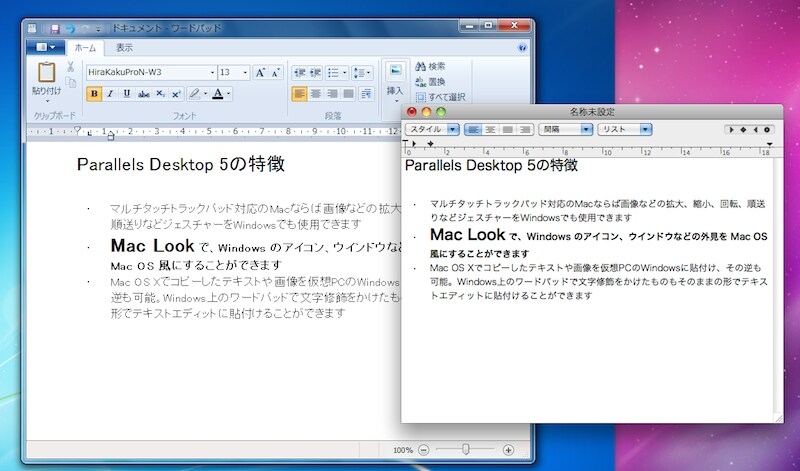The height and width of the screenshot is (471, 800).
Task: Click the right margin marker on TextEdit ruler
Action: (769, 144)
